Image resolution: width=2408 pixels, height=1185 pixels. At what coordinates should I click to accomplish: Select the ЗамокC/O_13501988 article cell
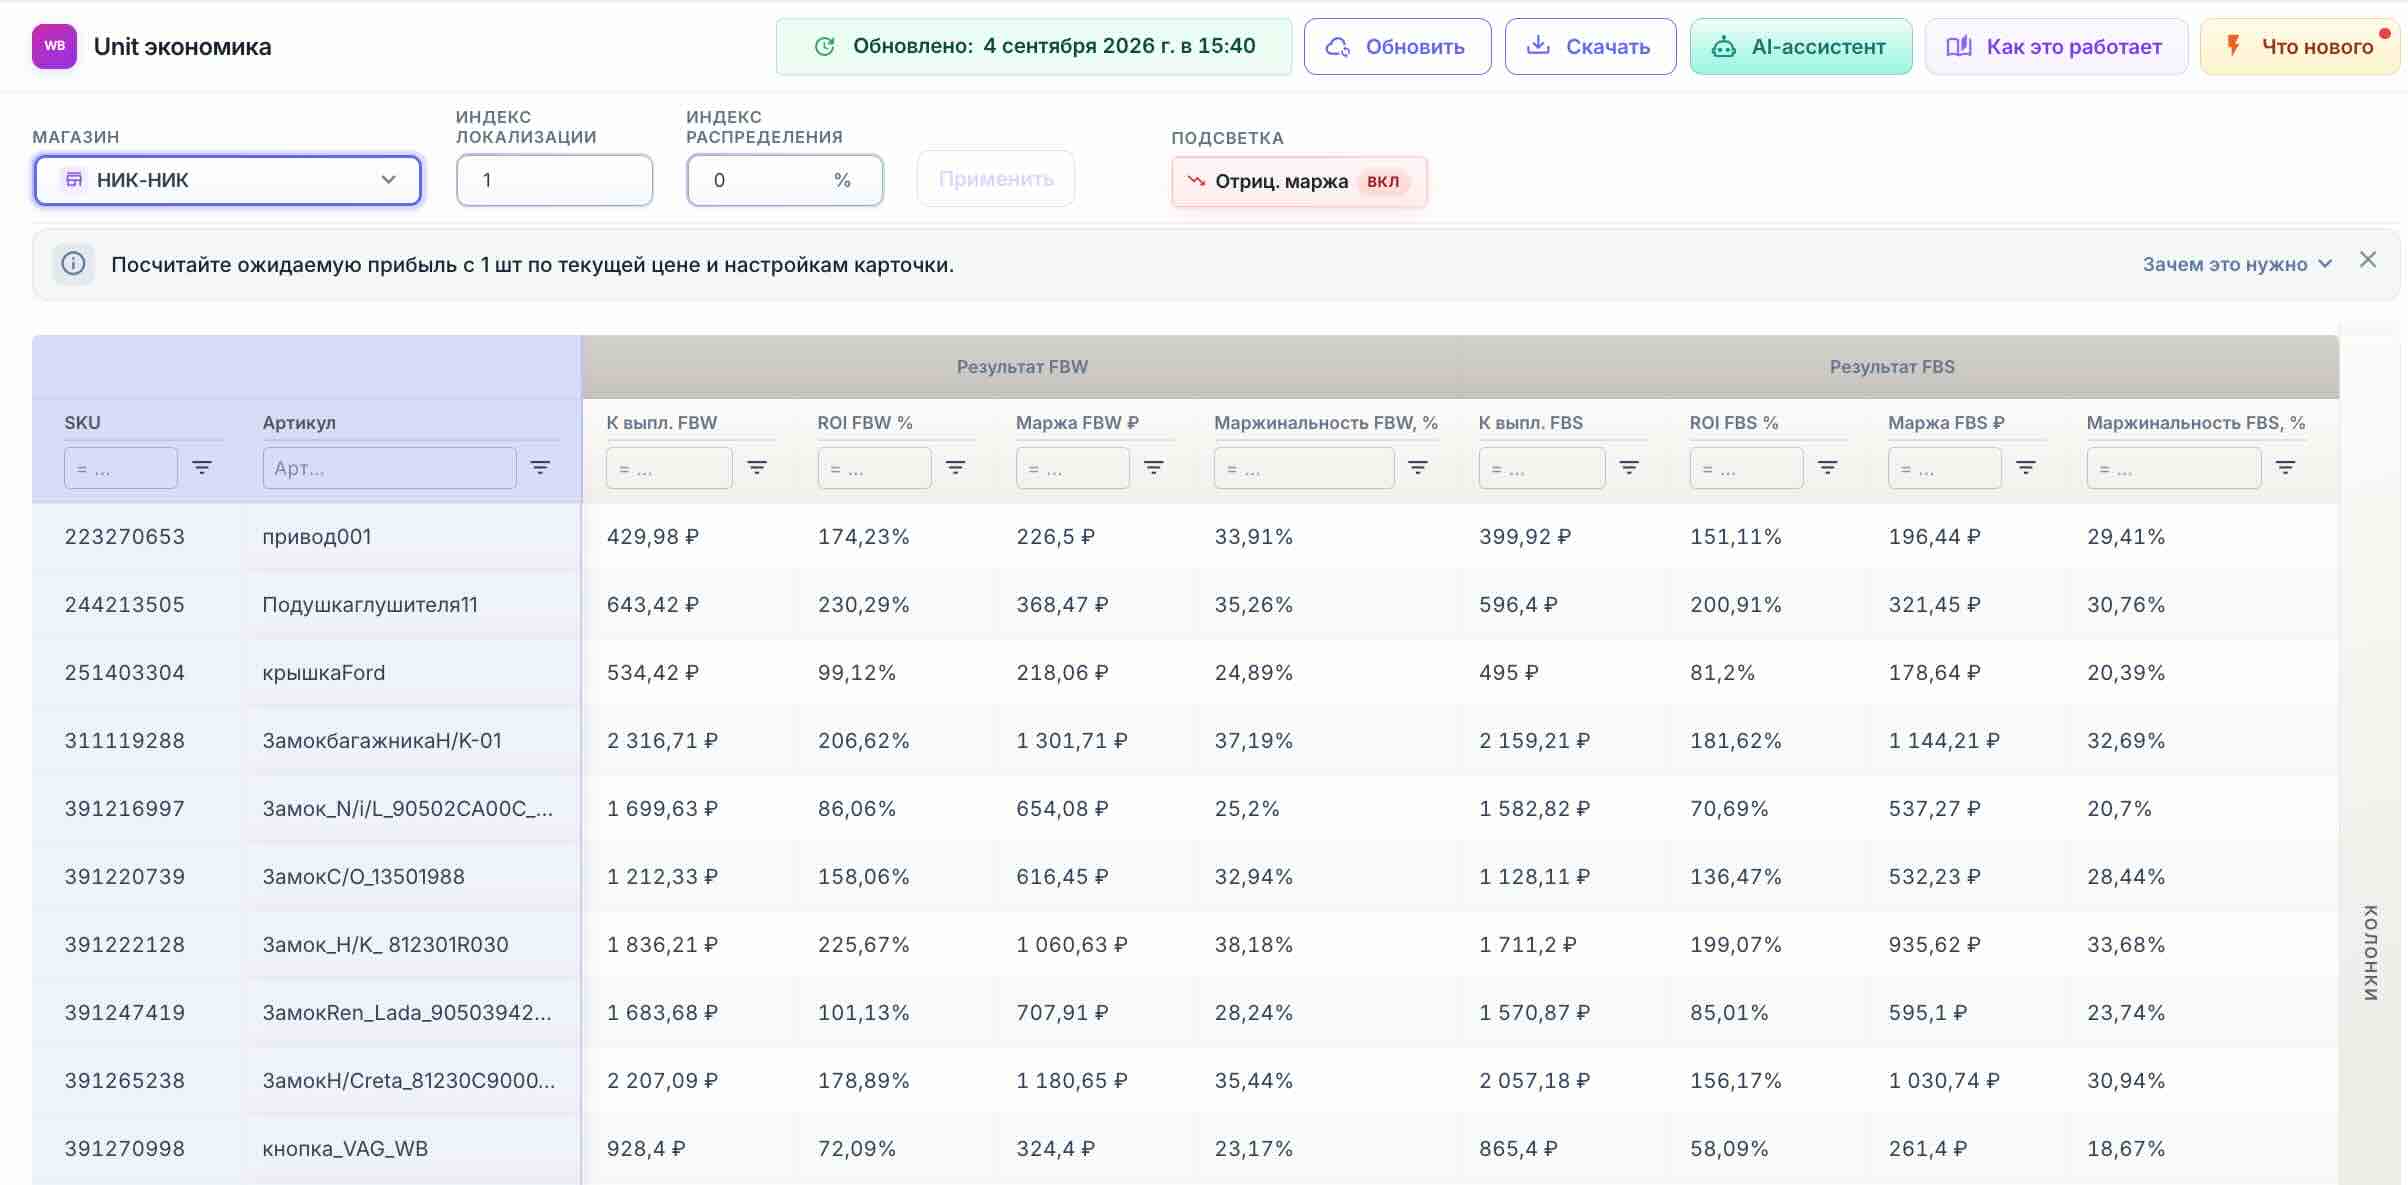(412, 876)
